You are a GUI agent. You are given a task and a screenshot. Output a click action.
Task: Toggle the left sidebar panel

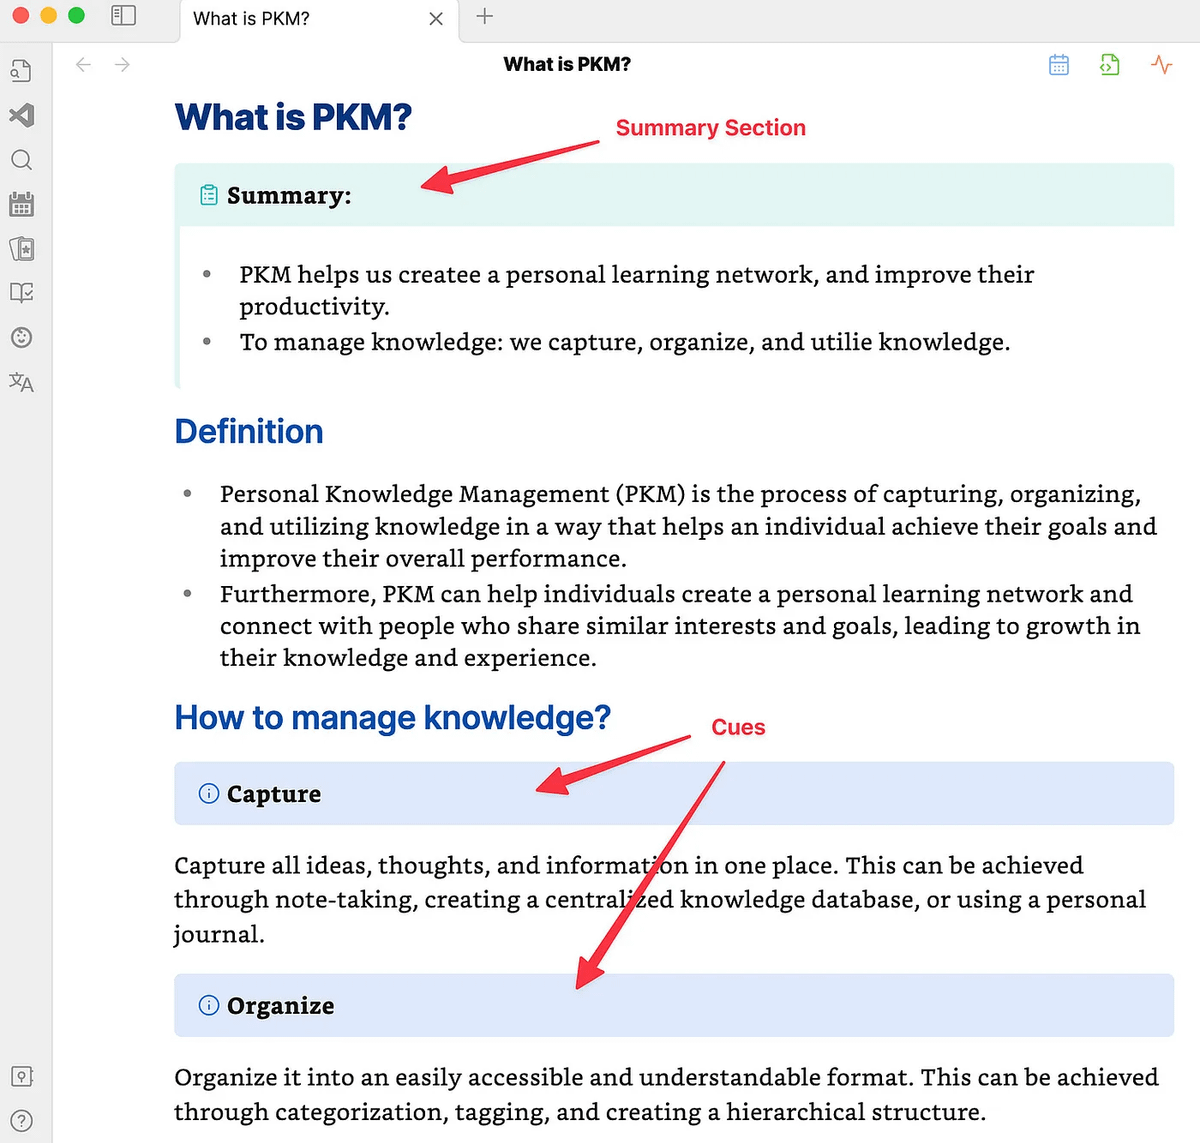point(123,16)
